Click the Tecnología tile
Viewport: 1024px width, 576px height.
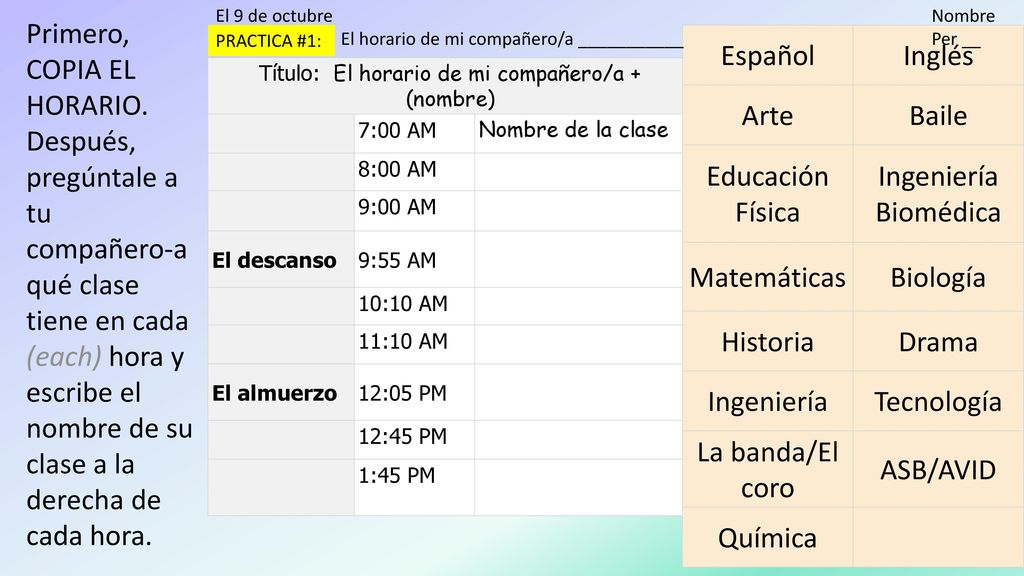(938, 401)
